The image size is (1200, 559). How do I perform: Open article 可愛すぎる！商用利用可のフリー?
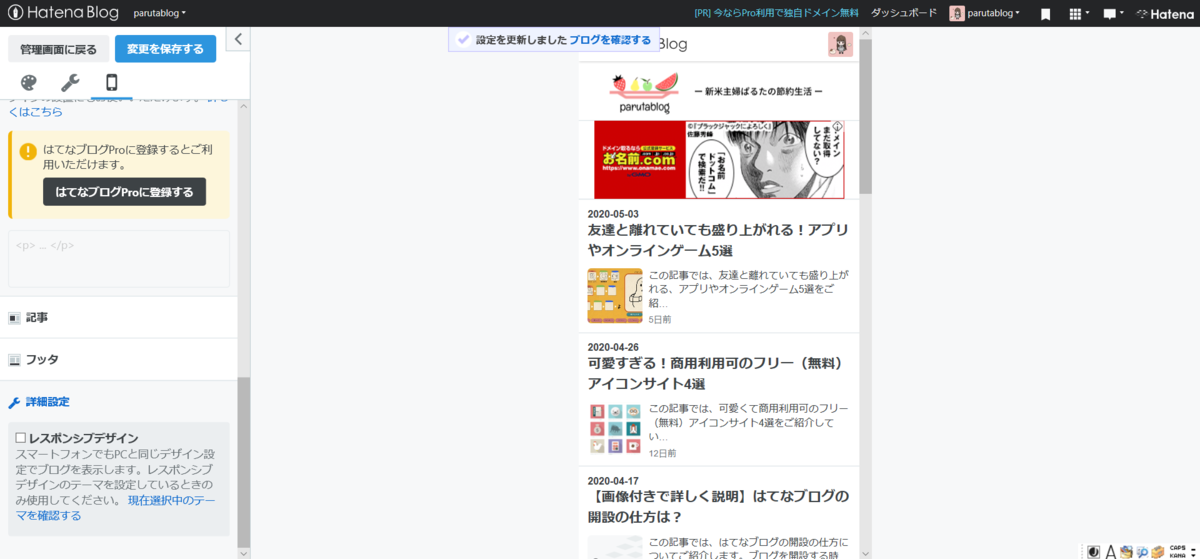(718, 373)
